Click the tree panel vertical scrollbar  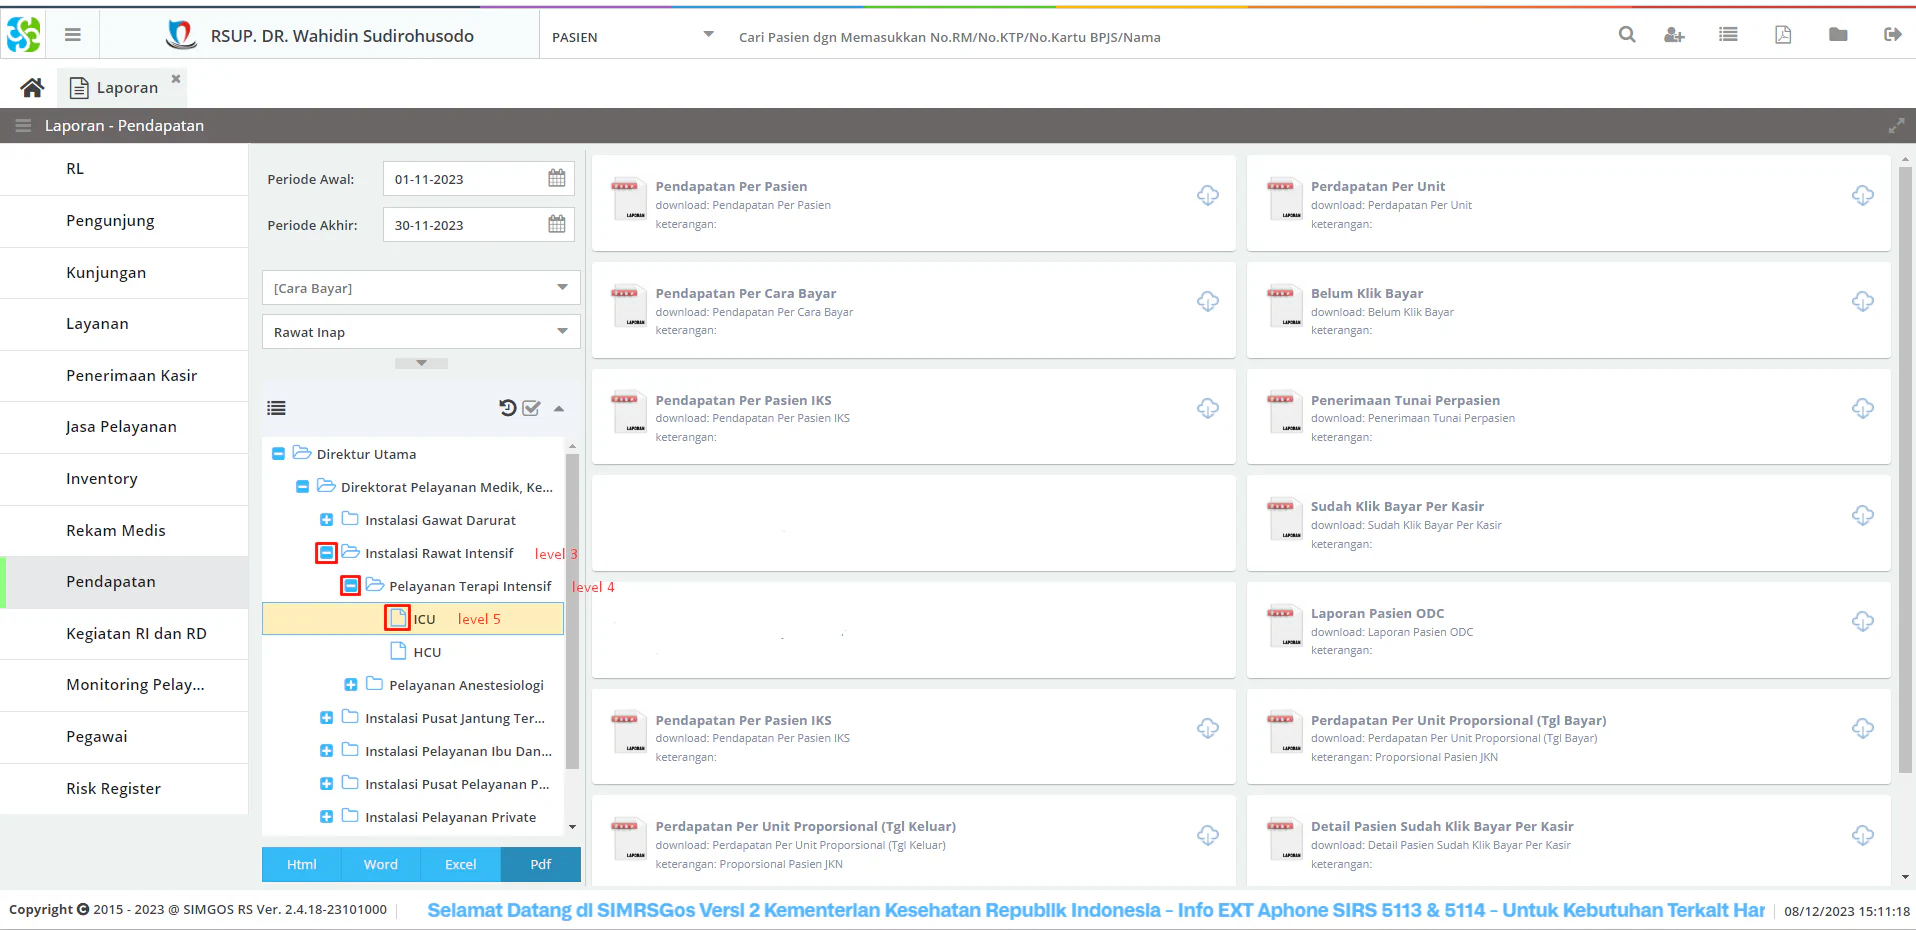point(572,610)
